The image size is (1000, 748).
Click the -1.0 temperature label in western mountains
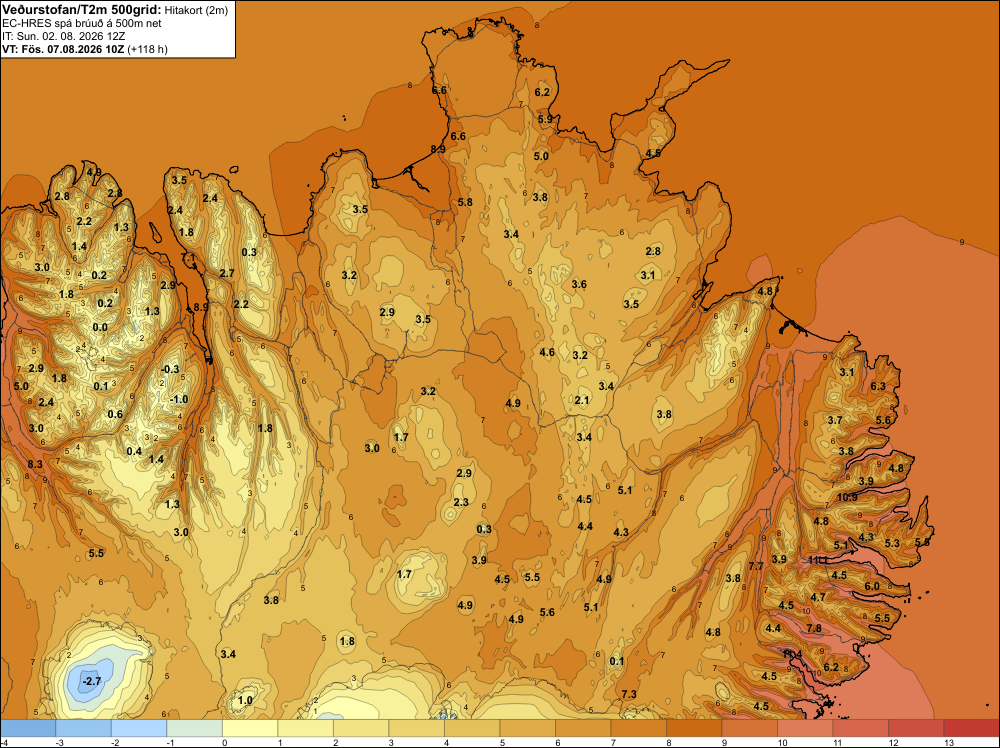tap(179, 399)
